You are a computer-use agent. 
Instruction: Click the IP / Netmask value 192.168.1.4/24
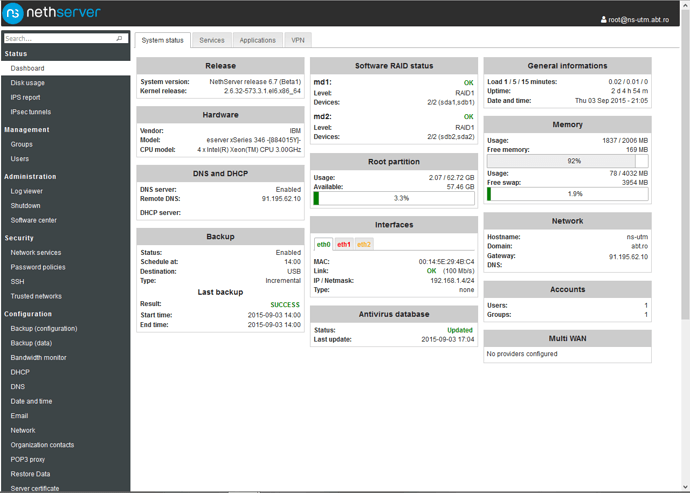pos(452,280)
